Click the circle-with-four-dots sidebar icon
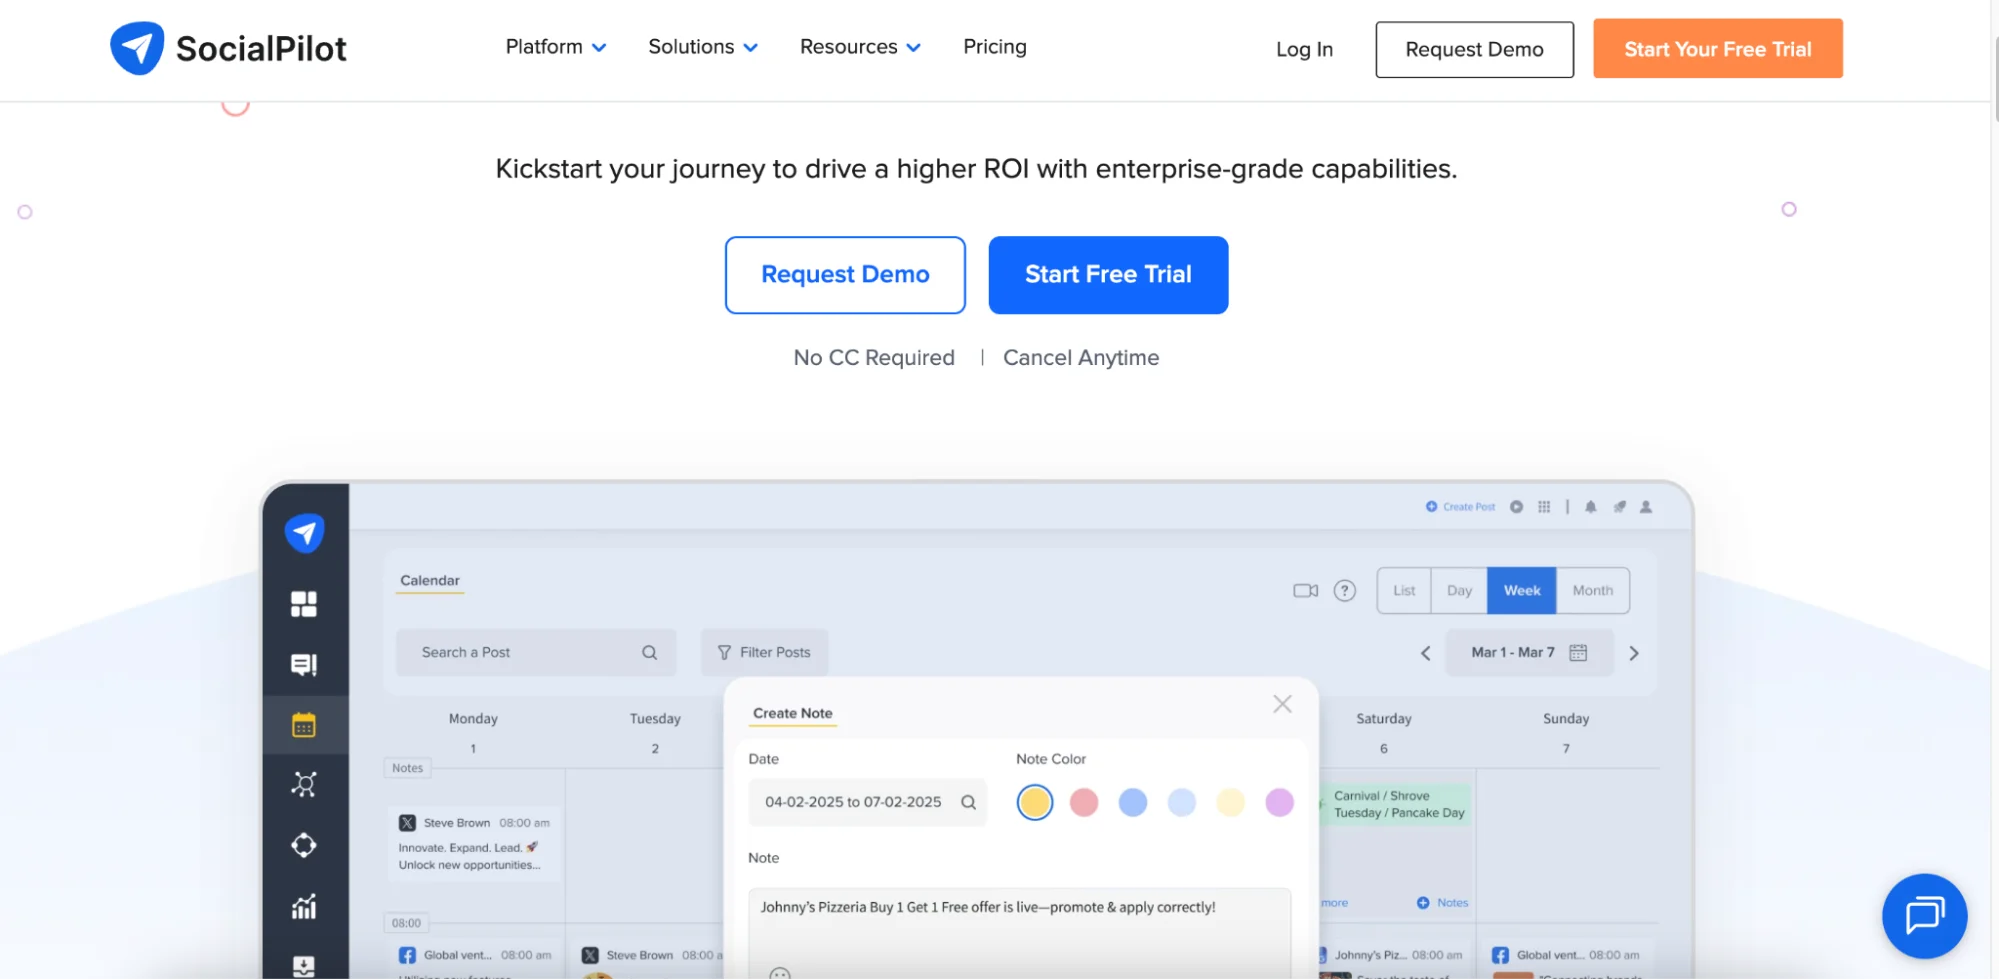Image resolution: width=1999 pixels, height=980 pixels. (304, 846)
